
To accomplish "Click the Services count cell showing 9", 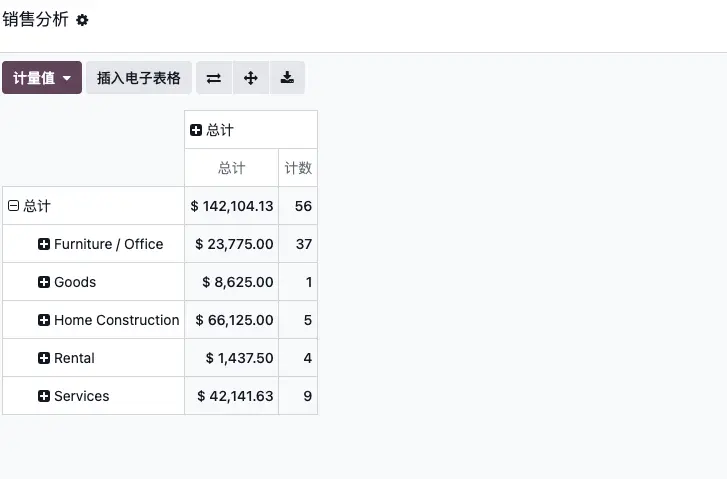I will pos(298,396).
